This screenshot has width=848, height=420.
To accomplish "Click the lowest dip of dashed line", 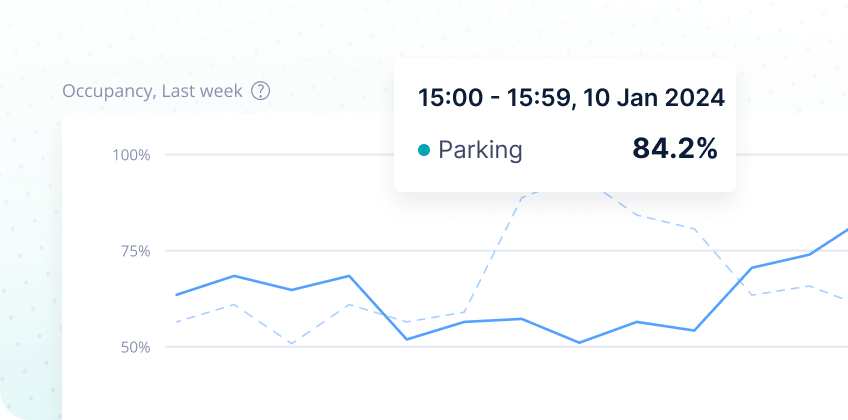I will pyautogui.click(x=292, y=344).
